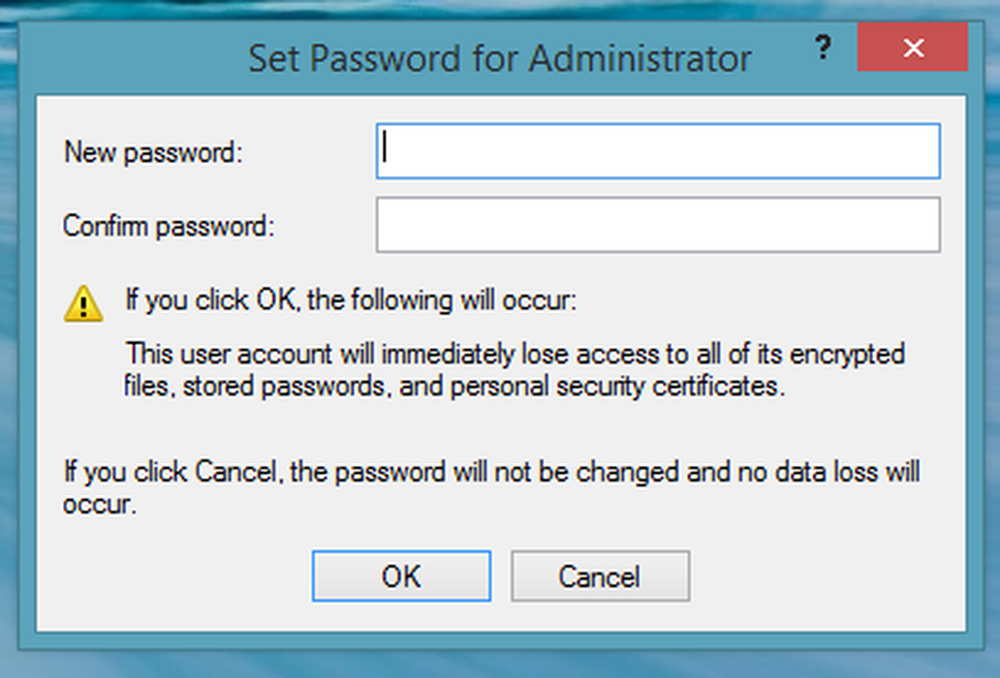Click "If you click OK" warning heading

[350, 301]
